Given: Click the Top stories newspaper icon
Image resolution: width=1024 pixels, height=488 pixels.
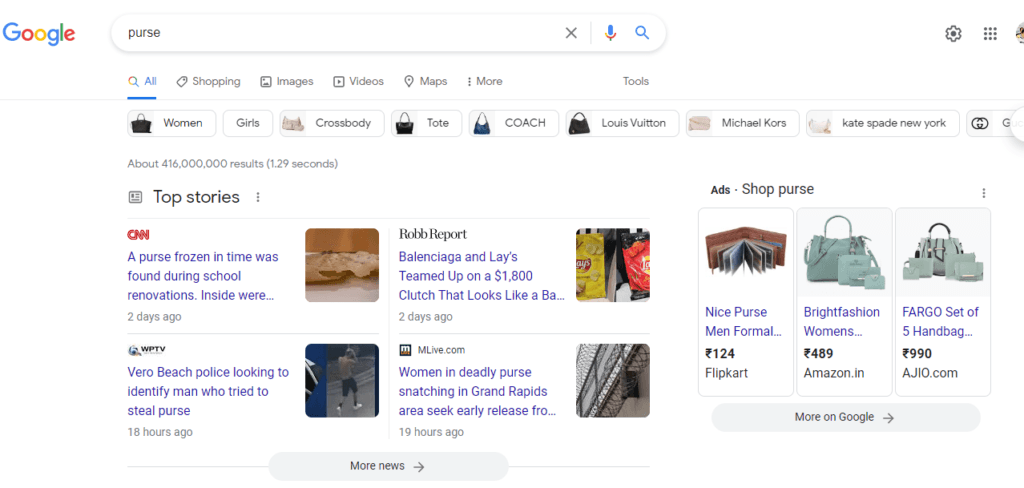Looking at the screenshot, I should (x=135, y=197).
